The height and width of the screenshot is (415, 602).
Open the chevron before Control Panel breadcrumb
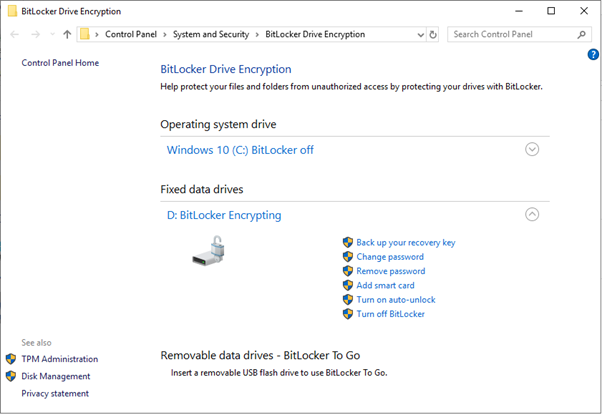97,35
